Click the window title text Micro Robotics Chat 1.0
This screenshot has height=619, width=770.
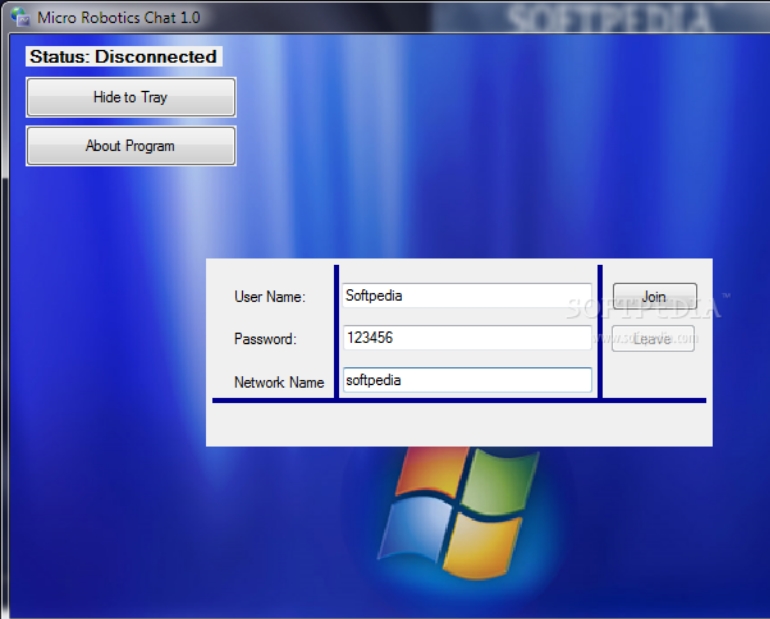click(118, 17)
